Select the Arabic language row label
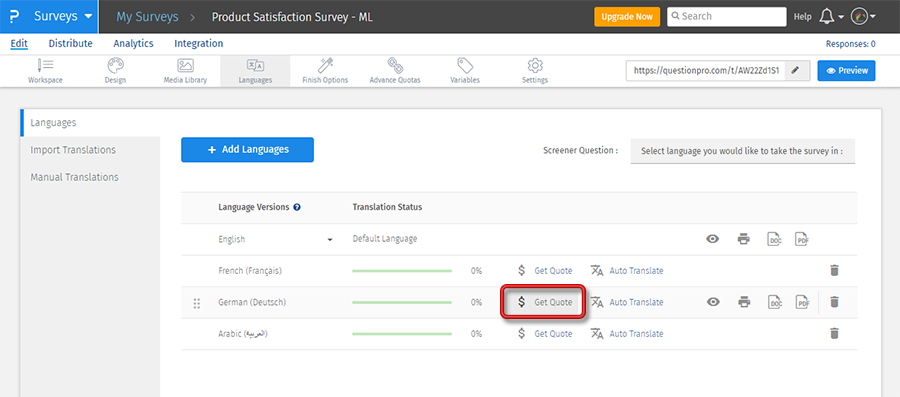900x397 pixels. click(243, 333)
